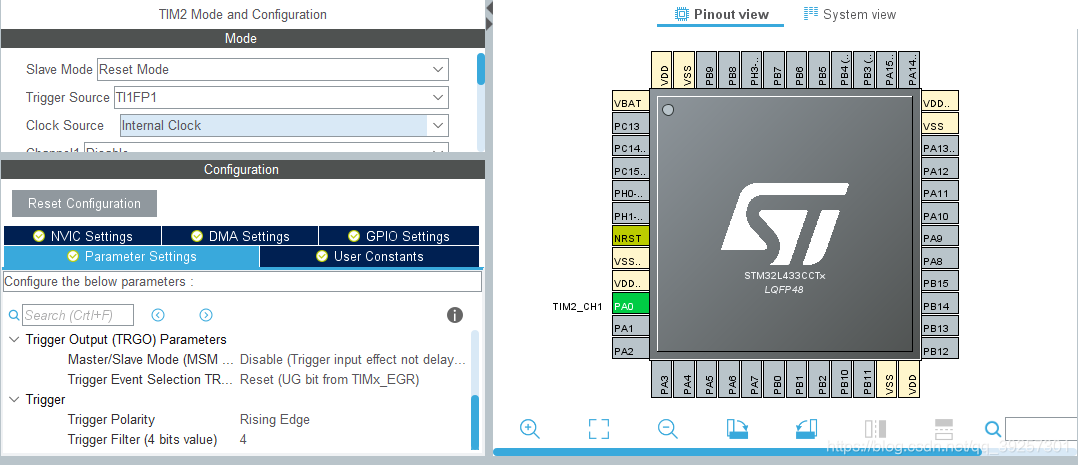
Task: Rotate the chip clockwise
Action: coord(737,429)
